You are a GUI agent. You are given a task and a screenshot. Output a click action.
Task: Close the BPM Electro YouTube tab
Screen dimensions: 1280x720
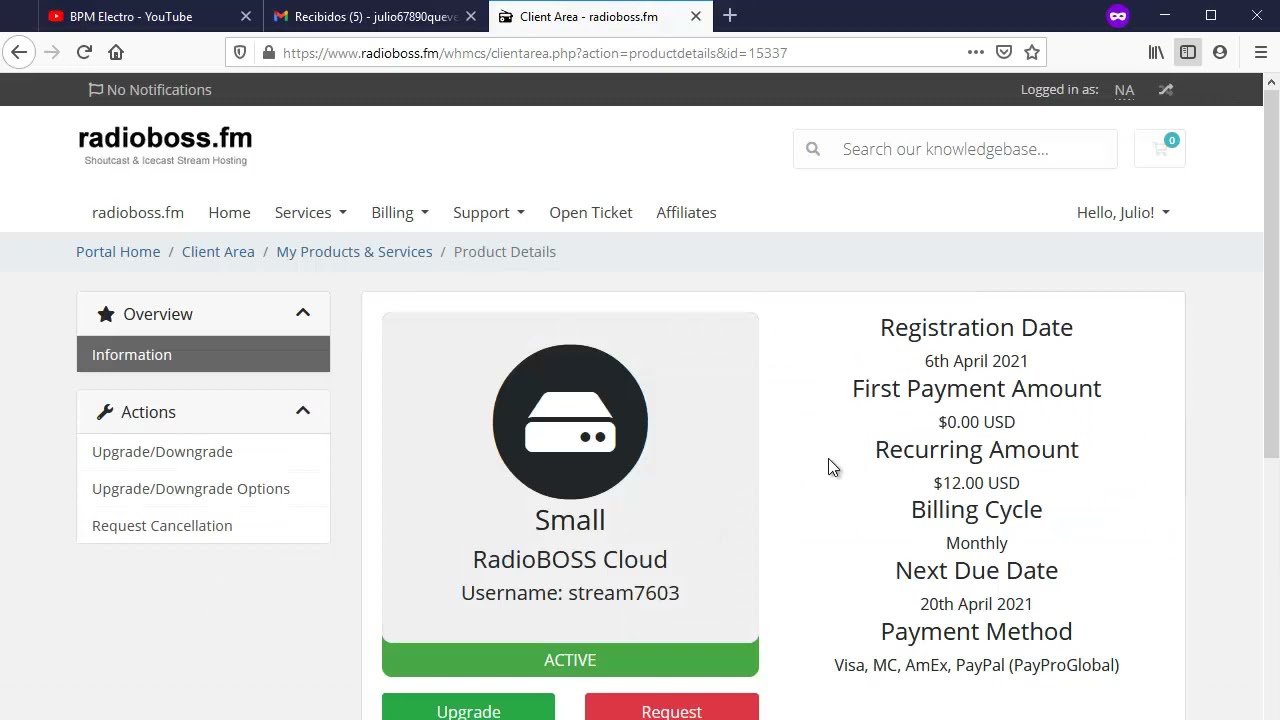pos(246,16)
